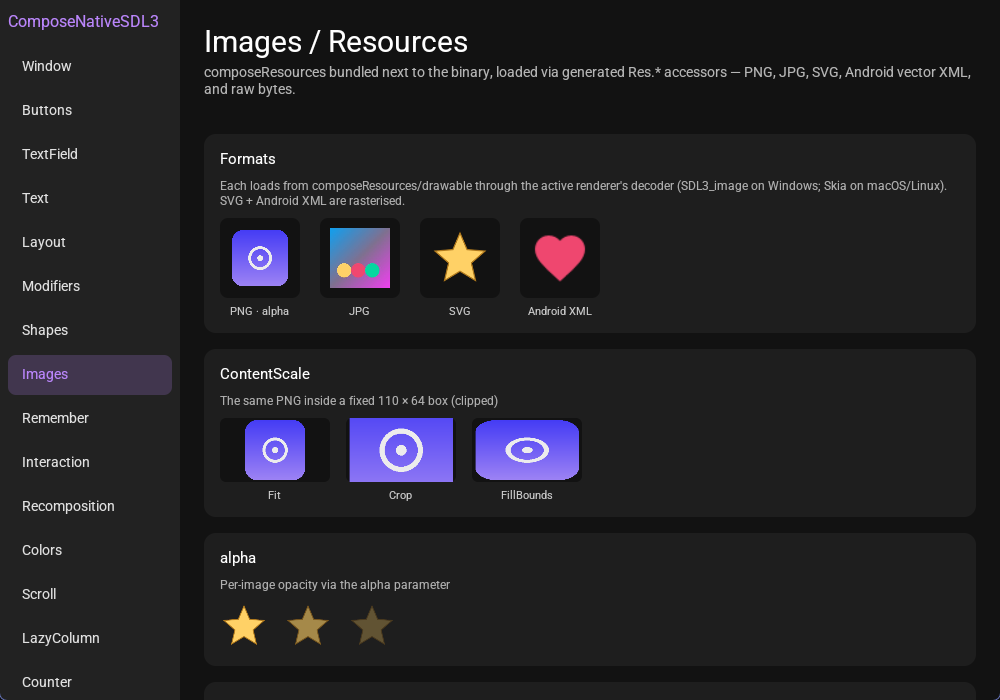Viewport: 1000px width, 700px height.
Task: Open the Recomposition page
Action: tap(90, 506)
